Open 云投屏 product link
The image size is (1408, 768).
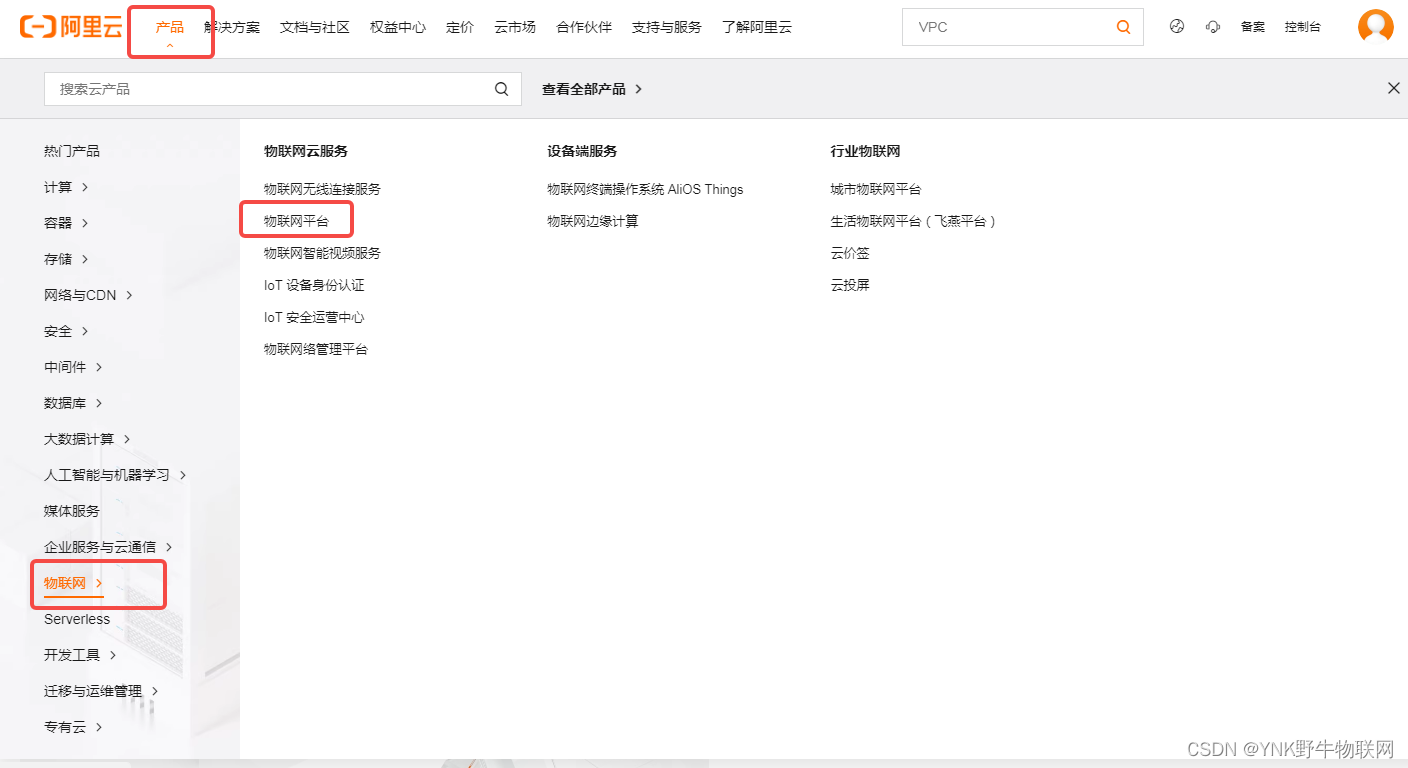[x=850, y=285]
